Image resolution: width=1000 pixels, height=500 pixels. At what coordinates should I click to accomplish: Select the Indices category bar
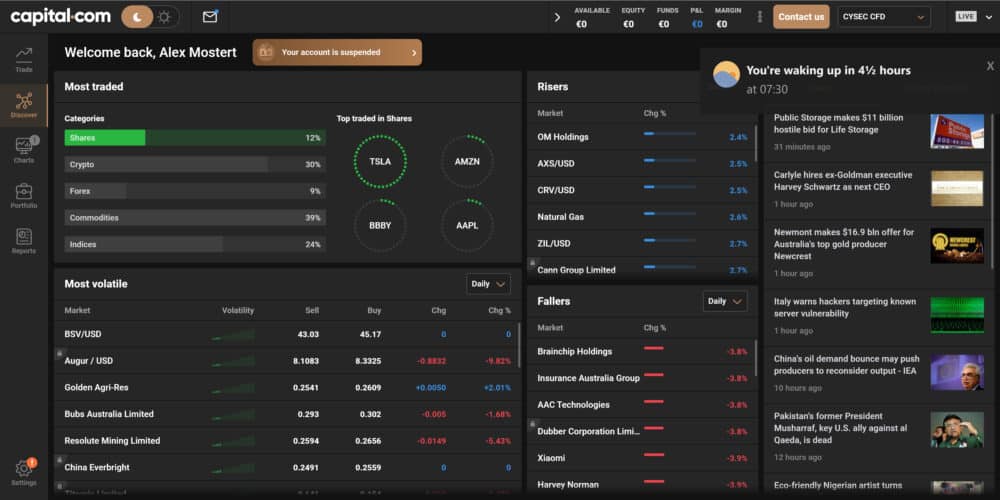pos(195,244)
